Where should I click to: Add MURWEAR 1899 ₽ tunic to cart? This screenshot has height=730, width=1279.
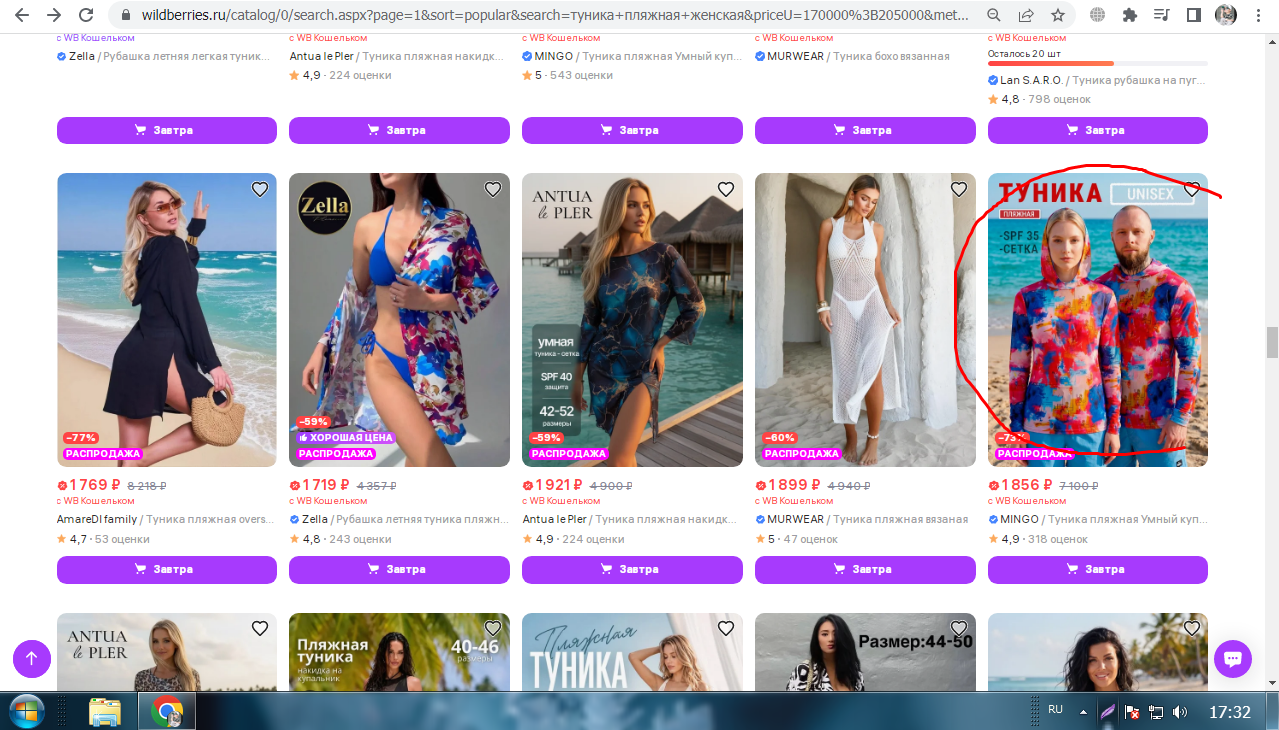[x=865, y=570]
